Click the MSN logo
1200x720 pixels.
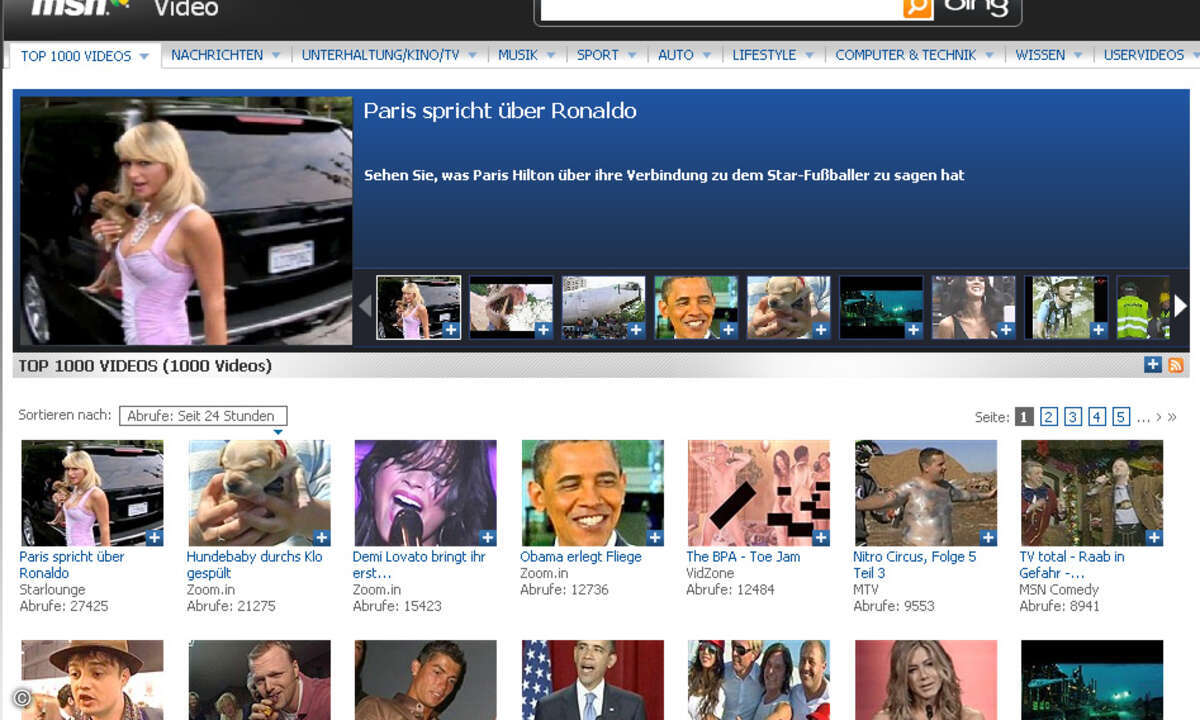[x=80, y=7]
